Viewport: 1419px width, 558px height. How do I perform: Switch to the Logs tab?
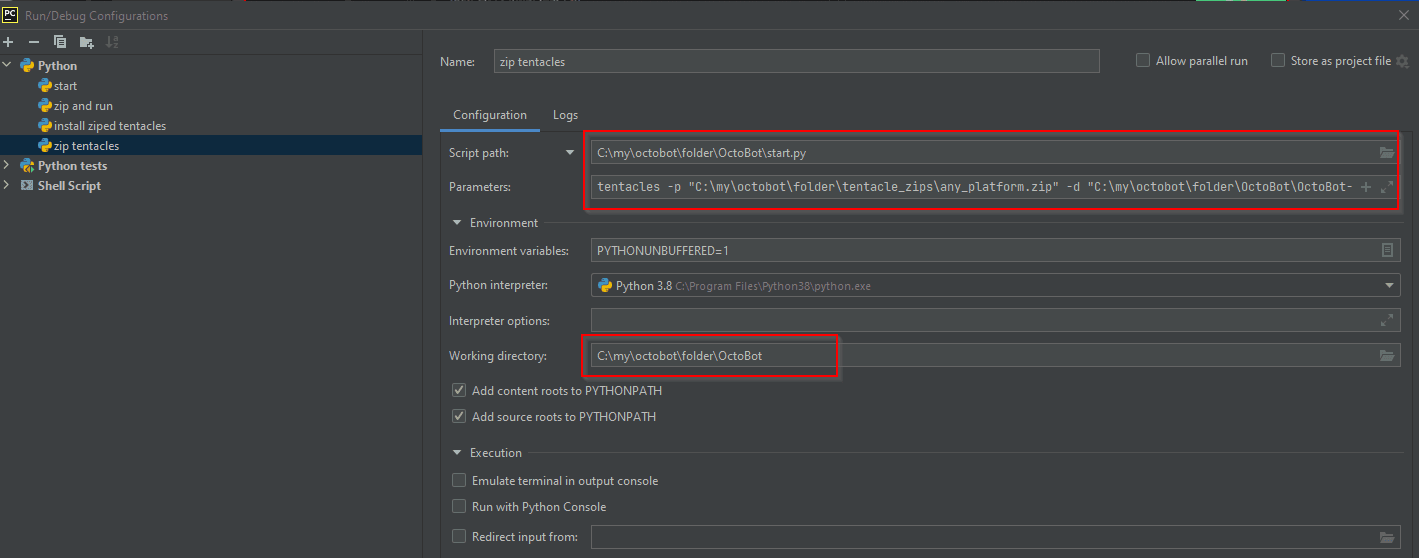coord(566,115)
